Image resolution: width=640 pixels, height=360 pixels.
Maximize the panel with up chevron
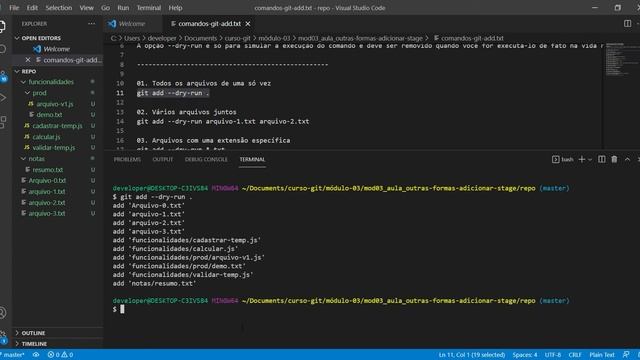627,159
